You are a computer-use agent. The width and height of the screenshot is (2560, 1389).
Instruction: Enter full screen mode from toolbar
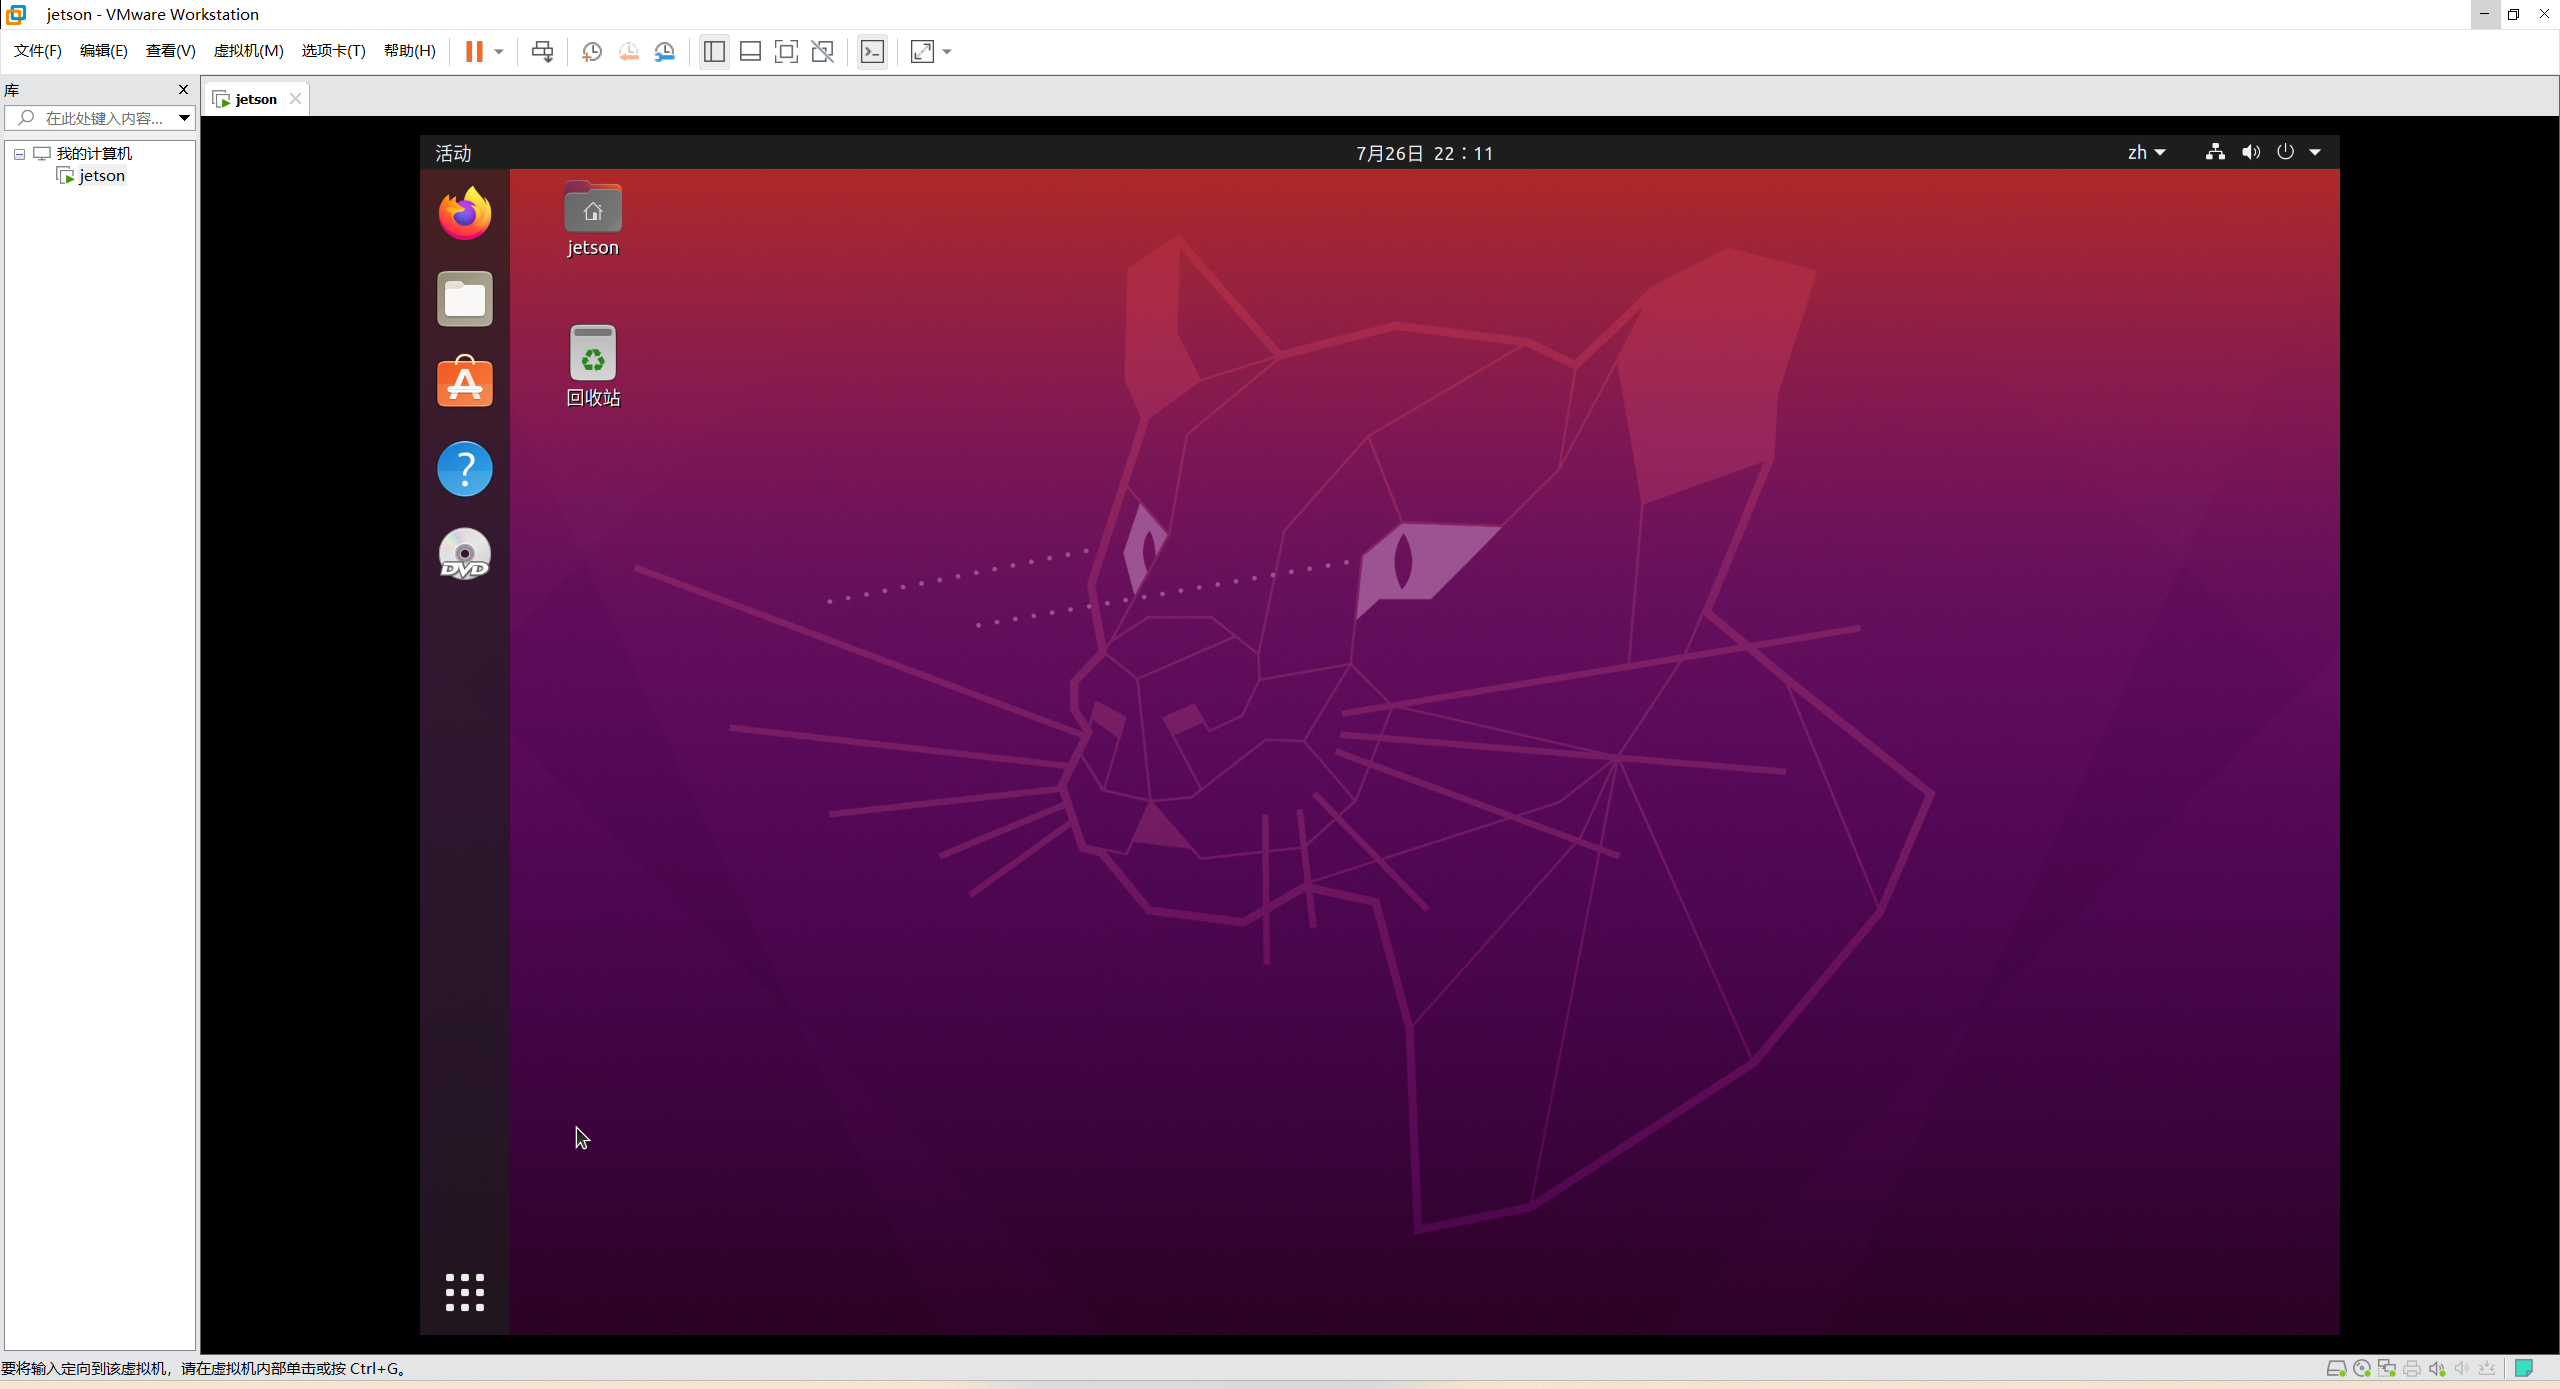coord(786,52)
